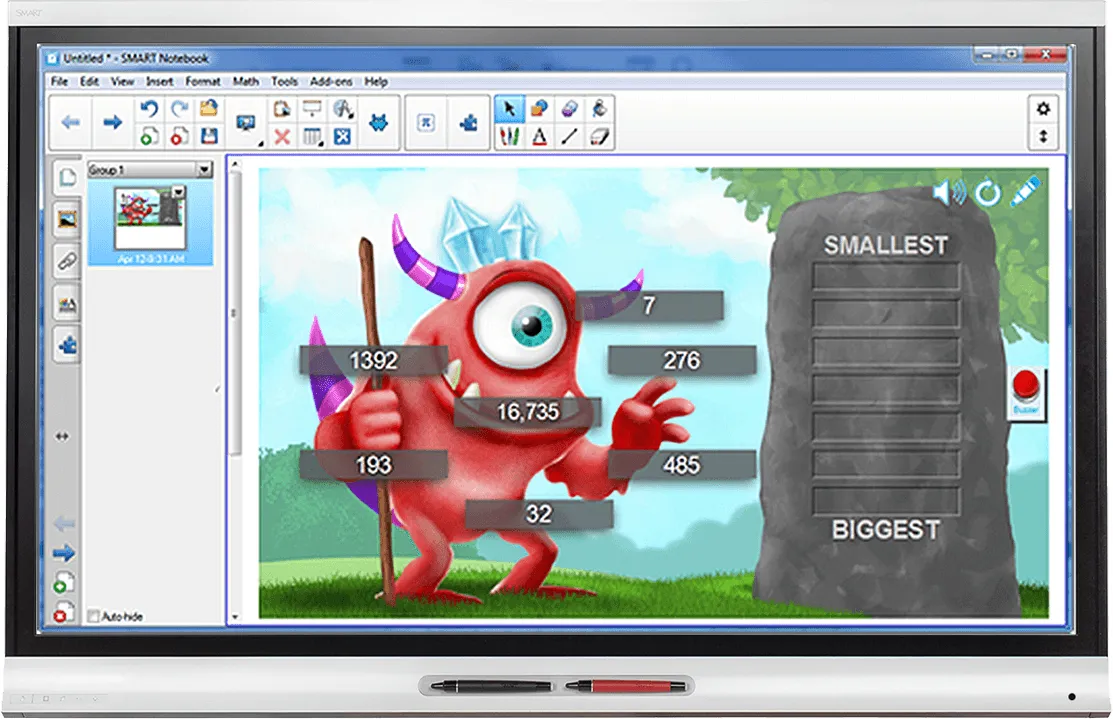Open the Attachments paperclip tab
The width and height of the screenshot is (1113, 719).
click(x=67, y=262)
